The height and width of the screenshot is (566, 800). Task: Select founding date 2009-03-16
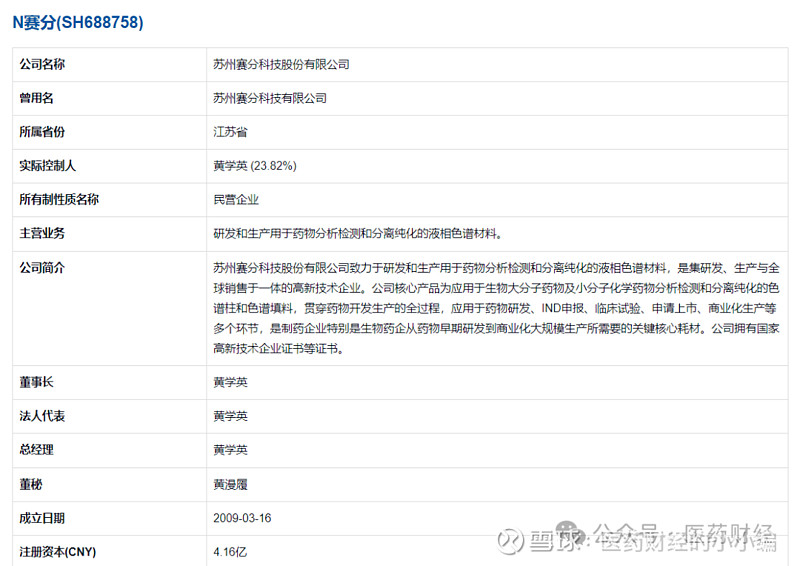tap(242, 518)
